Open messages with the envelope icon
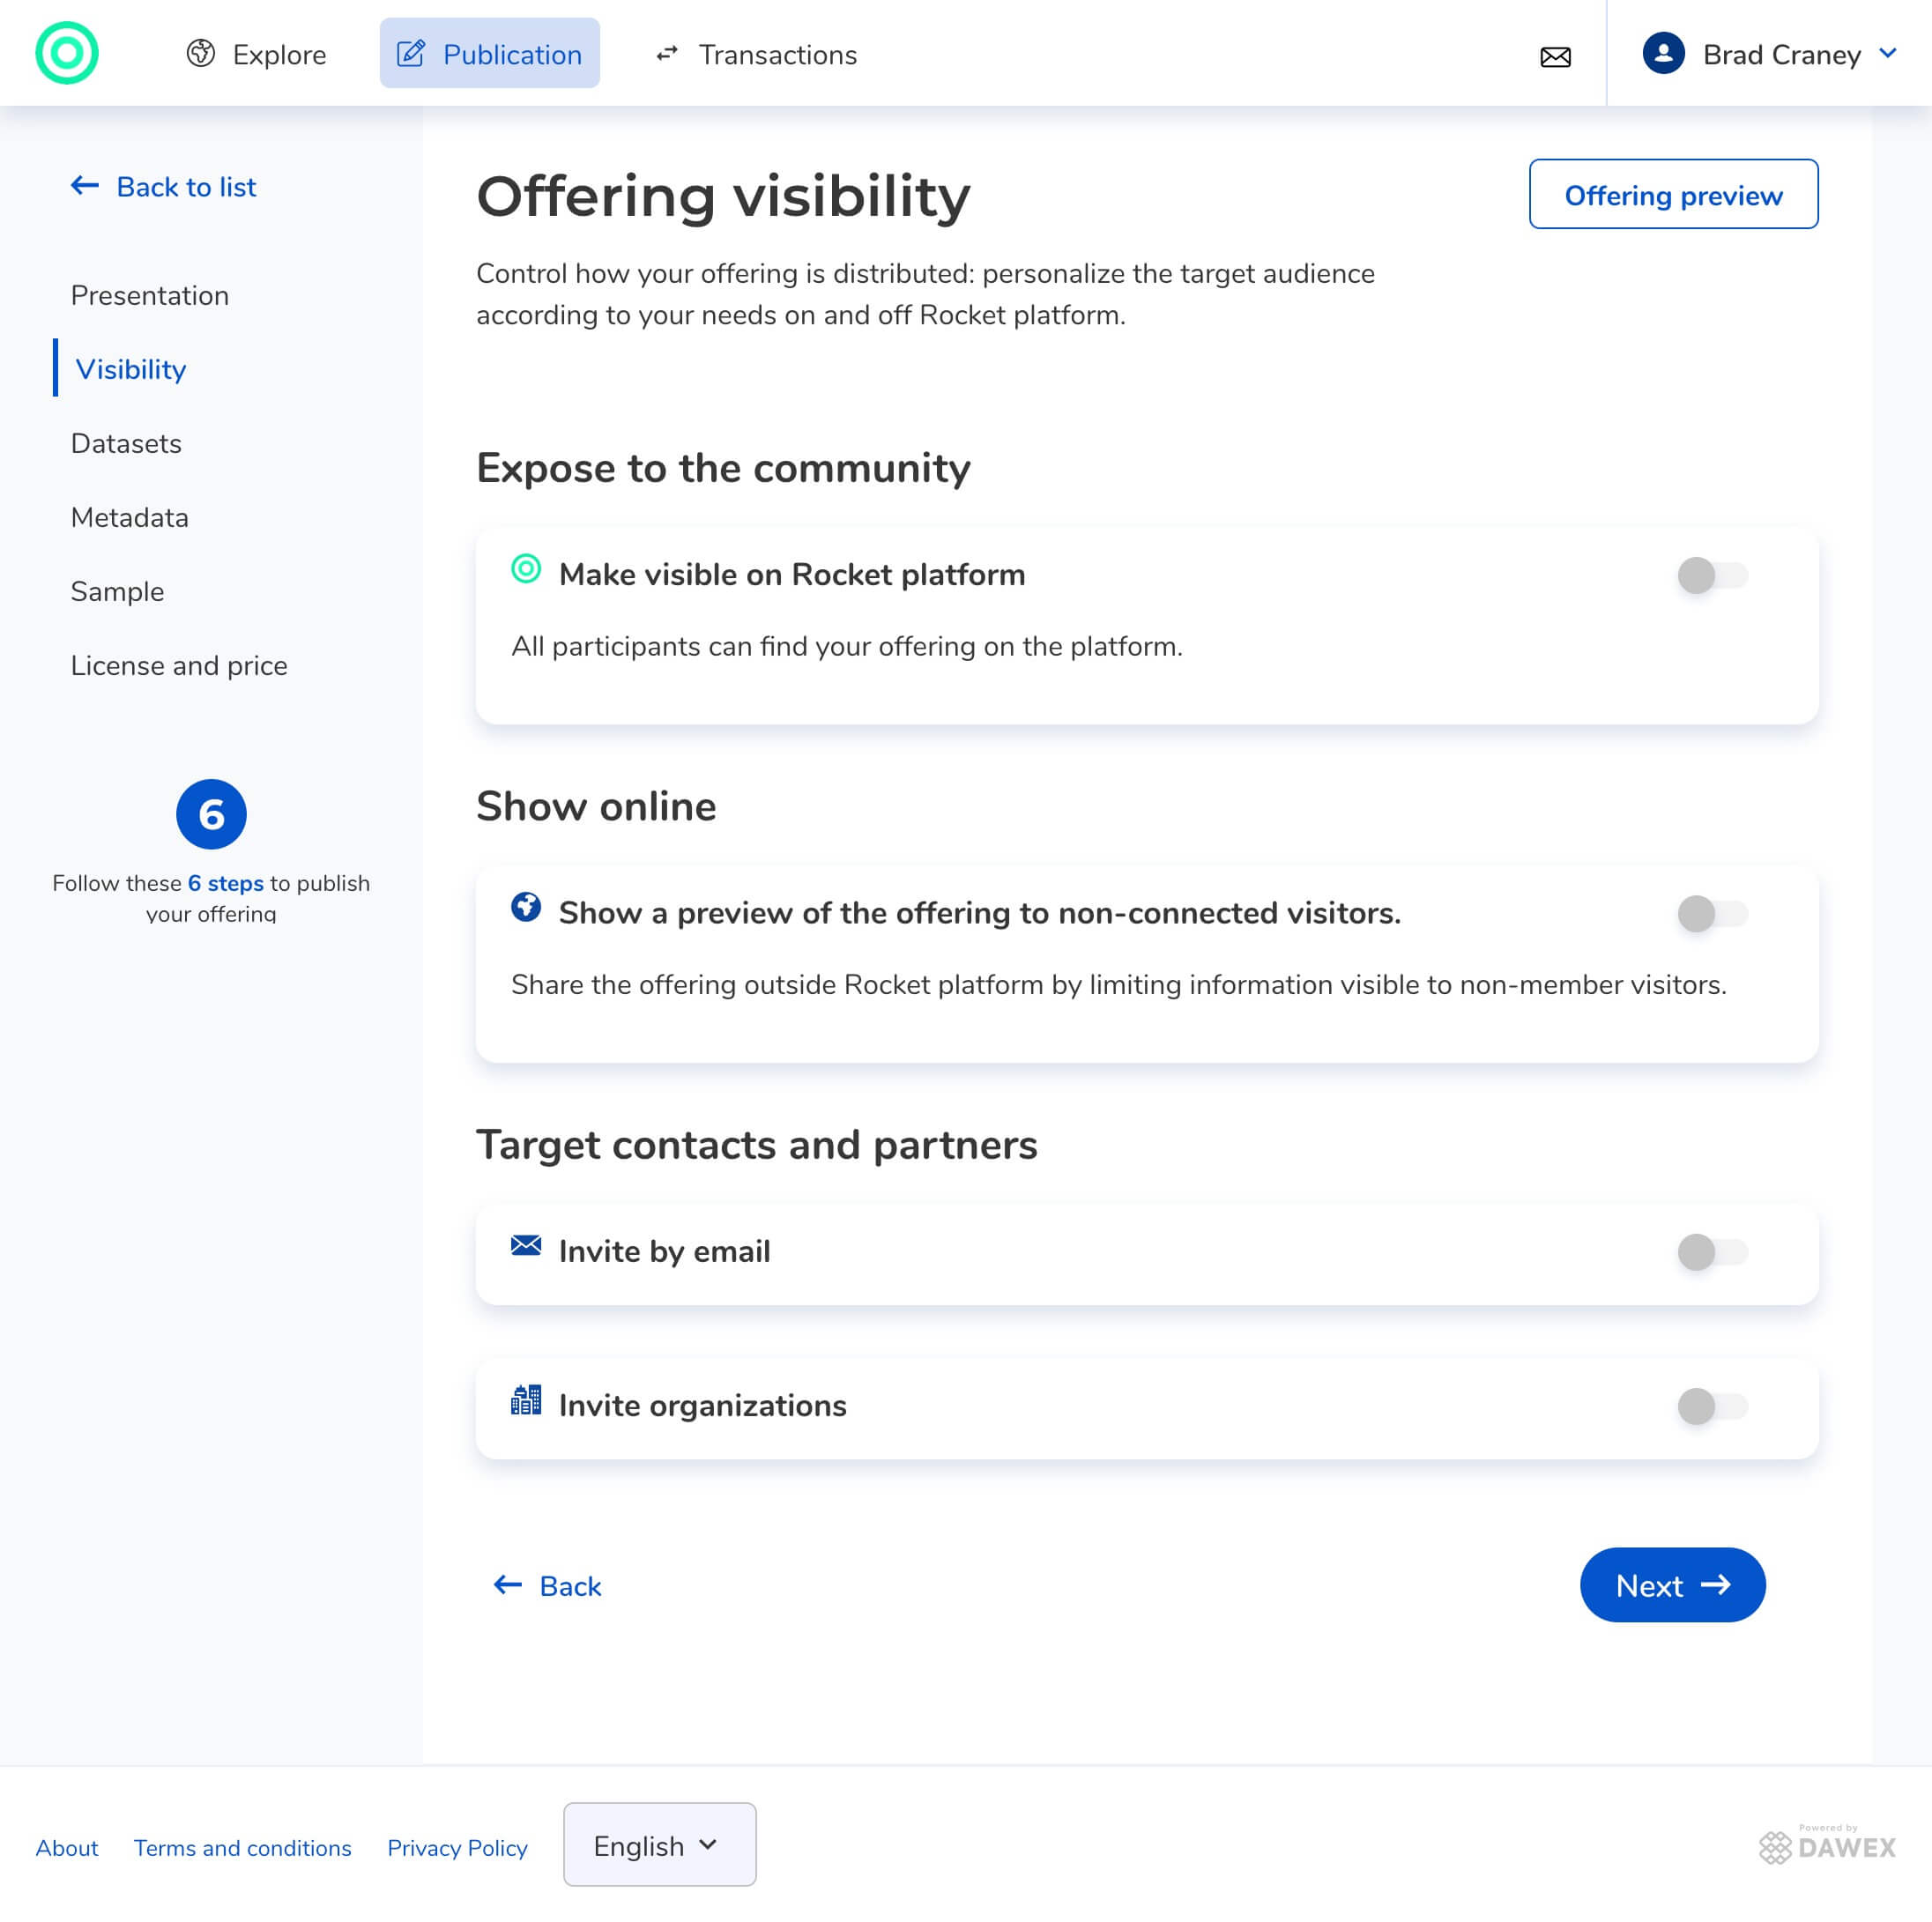Image resolution: width=1932 pixels, height=1922 pixels. point(1556,57)
